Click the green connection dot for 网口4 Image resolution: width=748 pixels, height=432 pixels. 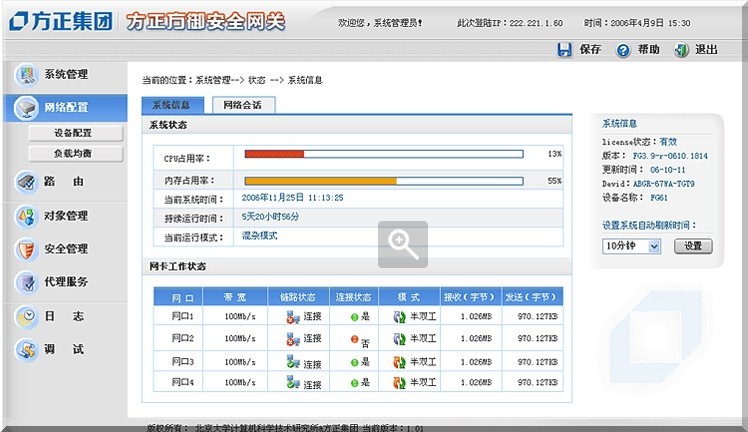pyautogui.click(x=354, y=383)
